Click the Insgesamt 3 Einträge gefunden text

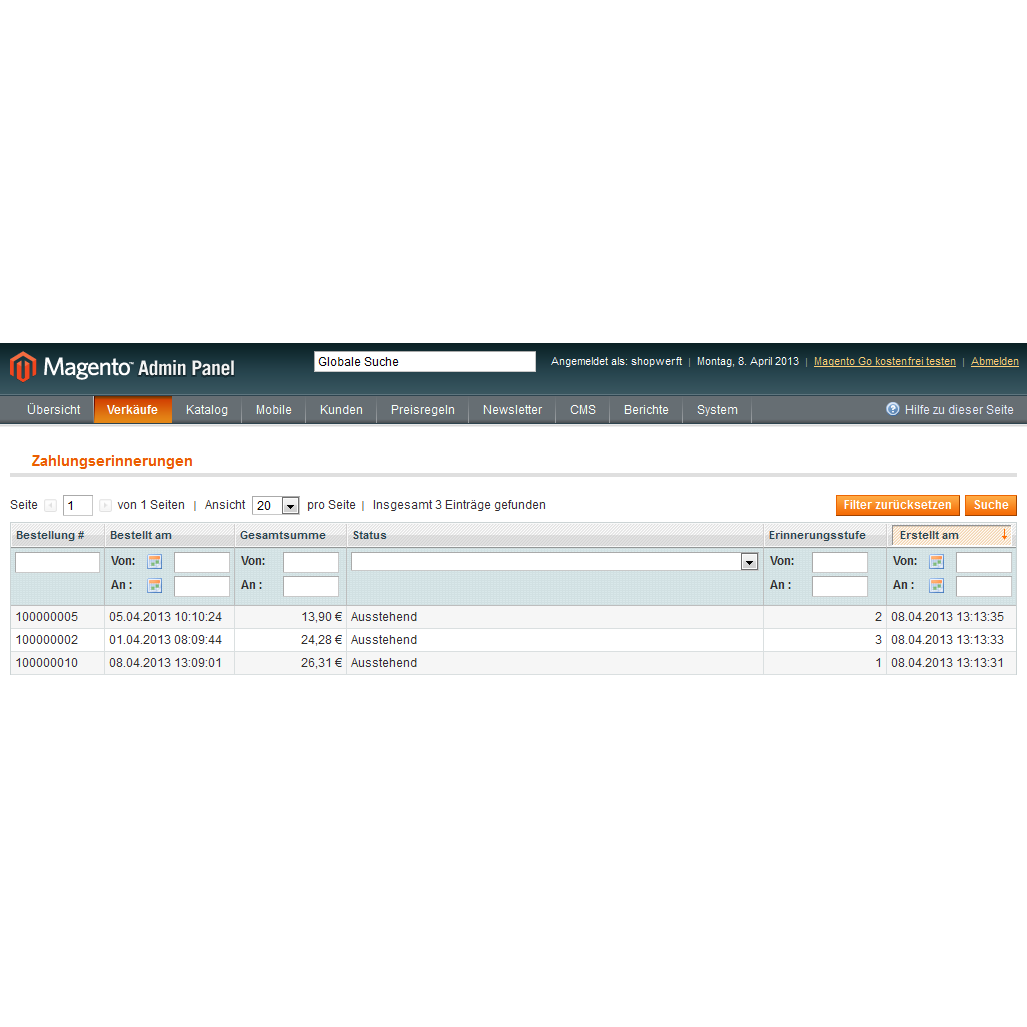point(459,505)
